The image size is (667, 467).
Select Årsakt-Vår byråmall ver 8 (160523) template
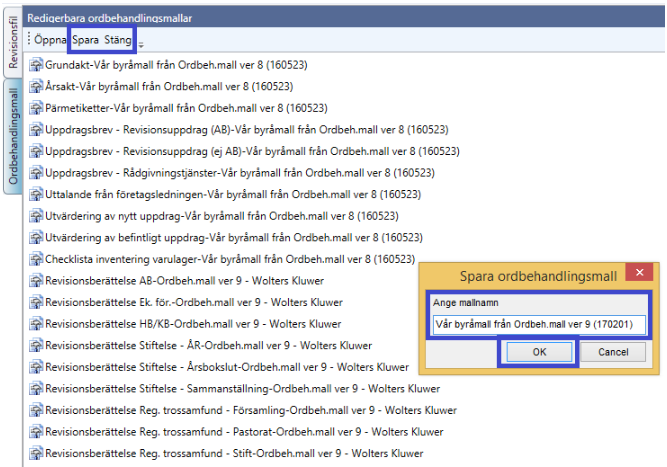pyautogui.click(x=169, y=86)
